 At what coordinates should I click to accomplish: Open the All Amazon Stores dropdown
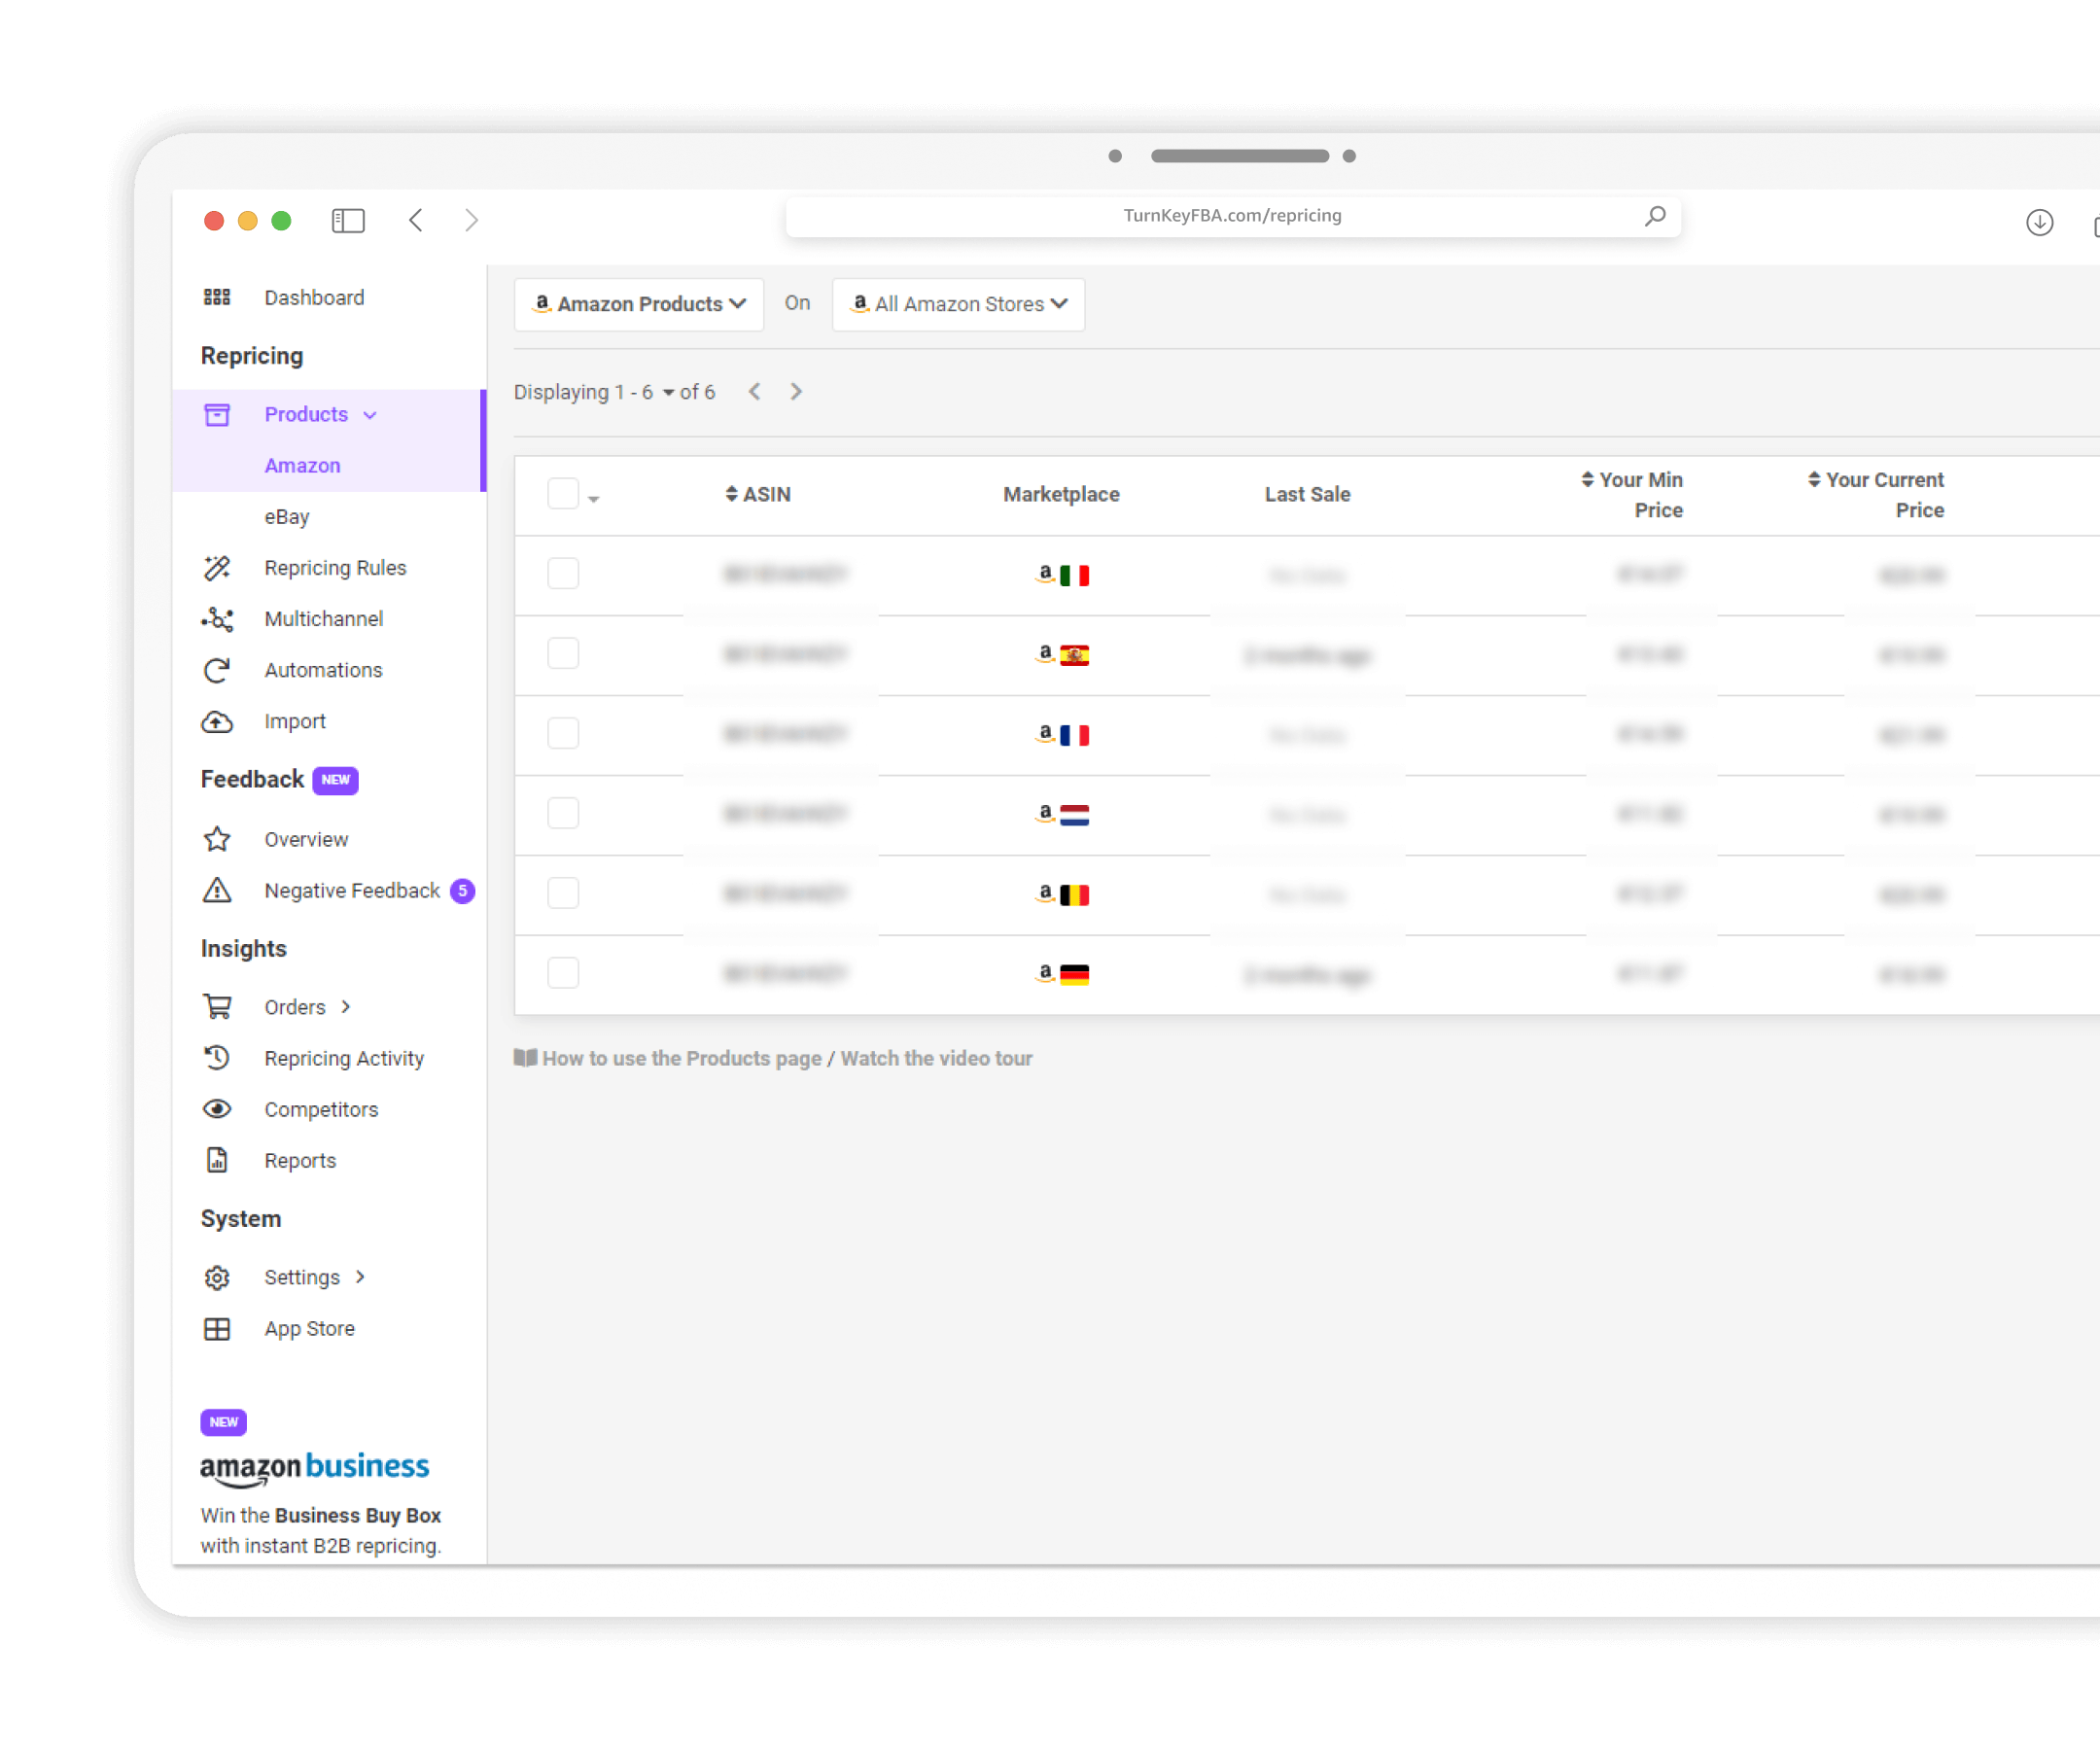click(x=958, y=304)
